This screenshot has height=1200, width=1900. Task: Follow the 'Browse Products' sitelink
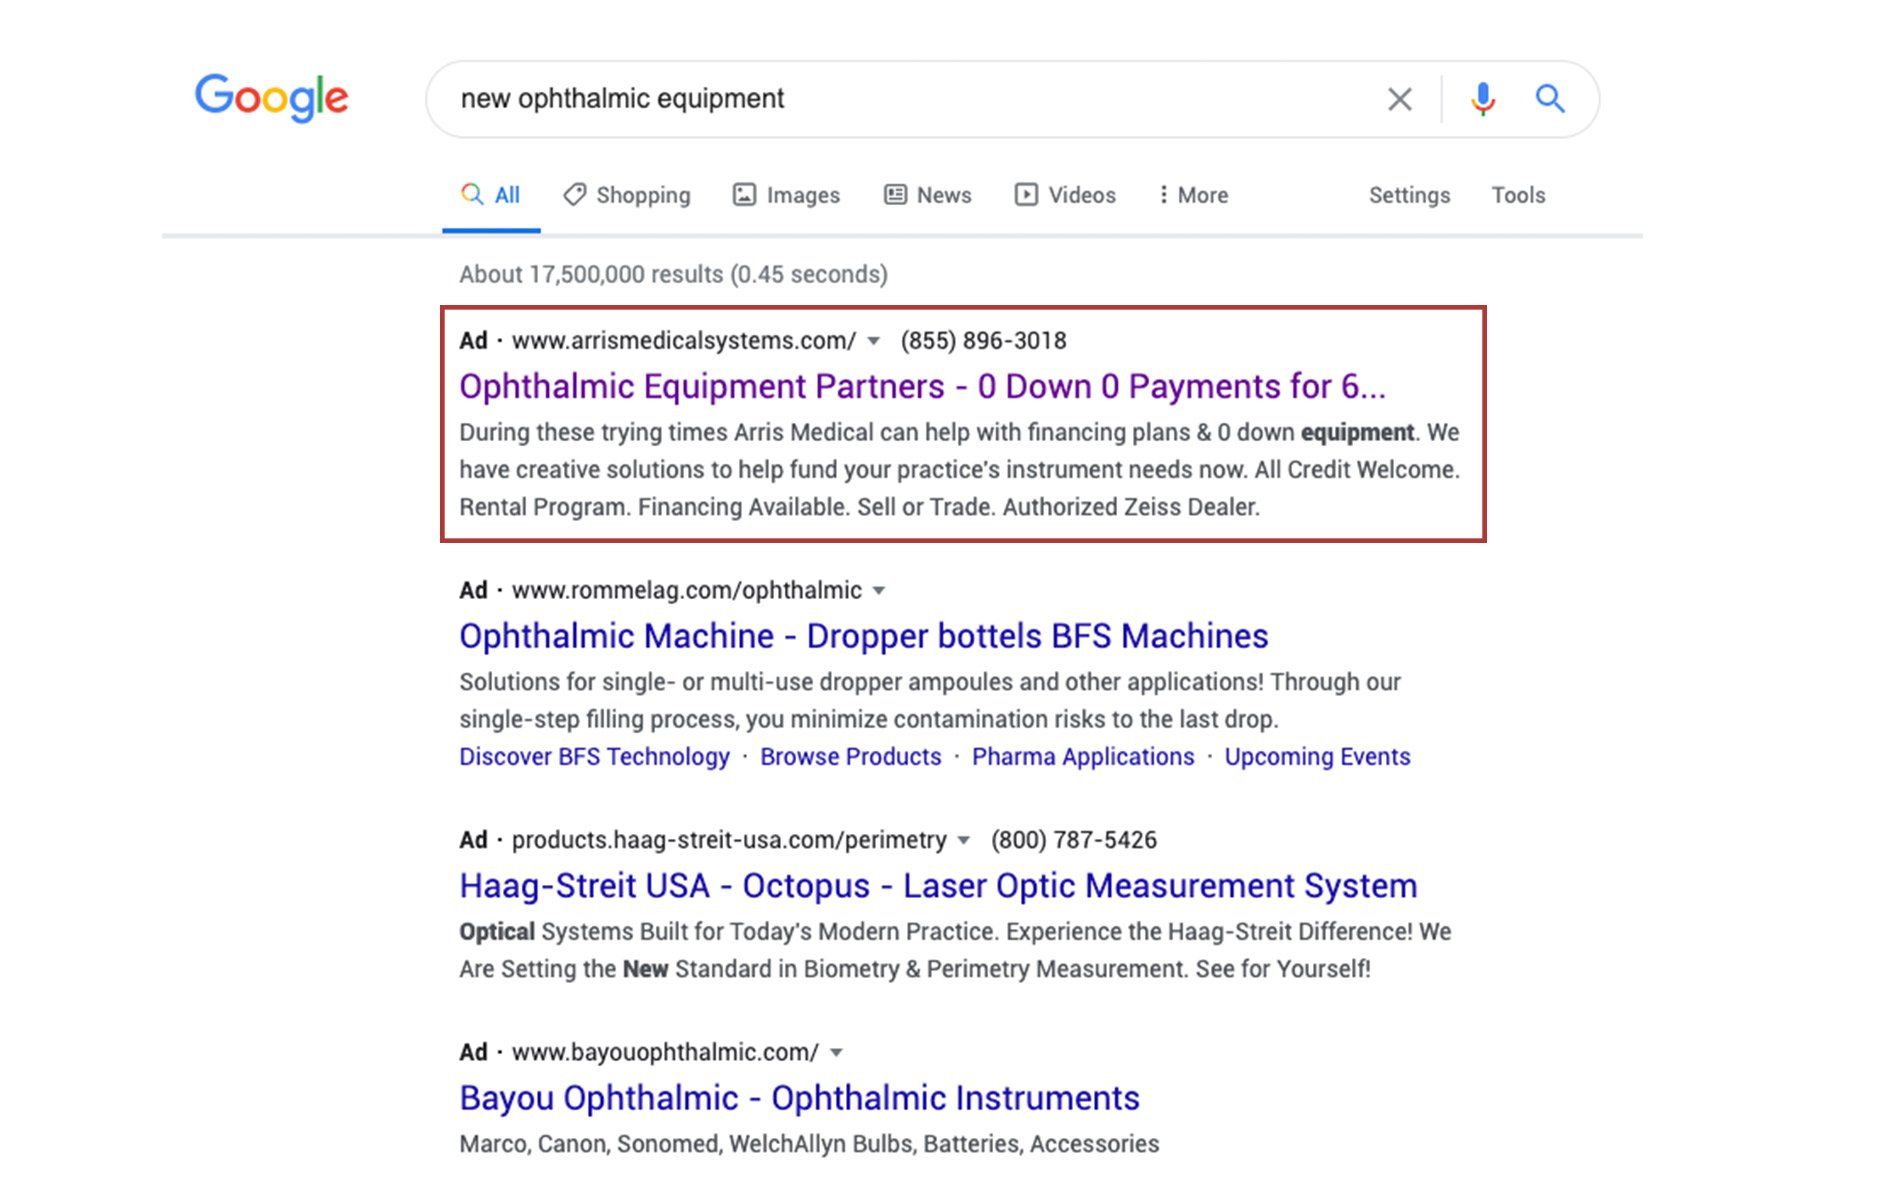pos(850,757)
